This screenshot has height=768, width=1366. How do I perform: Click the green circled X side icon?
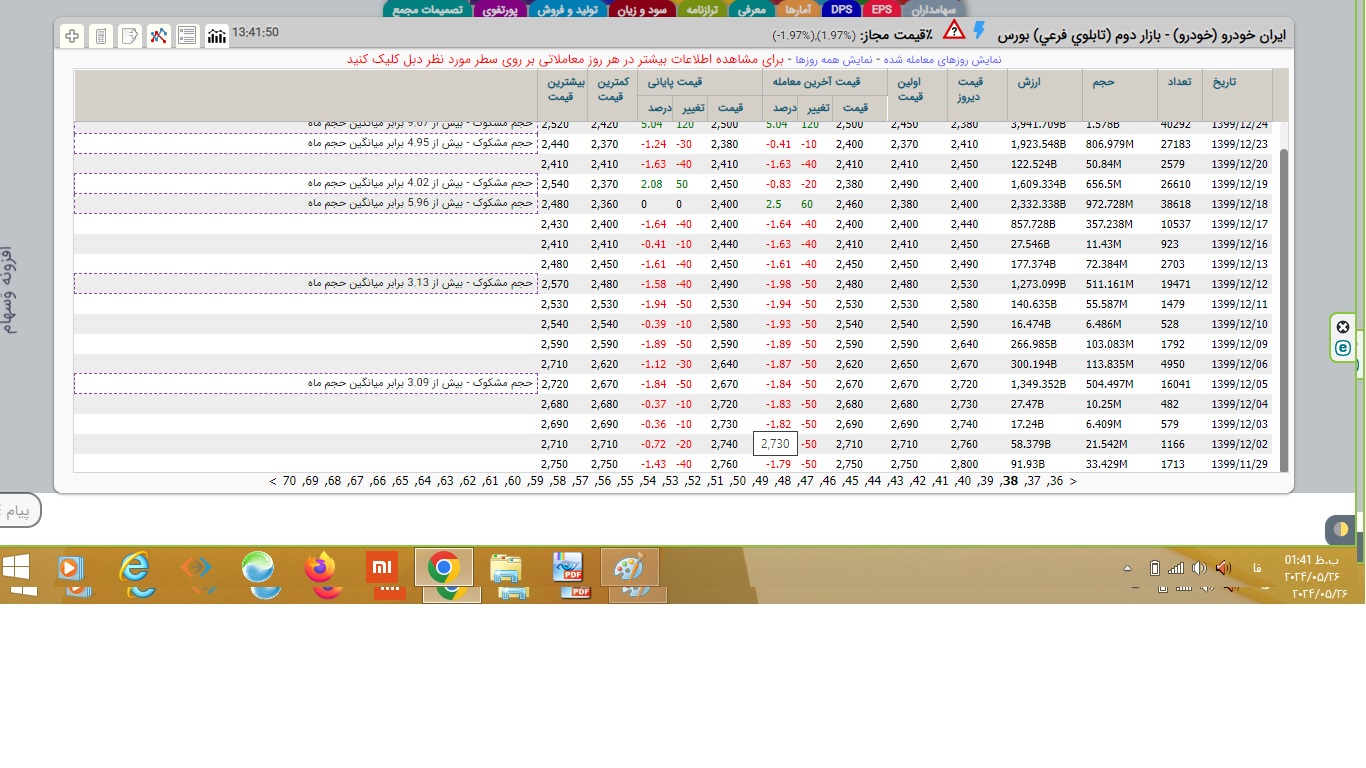coord(1343,327)
